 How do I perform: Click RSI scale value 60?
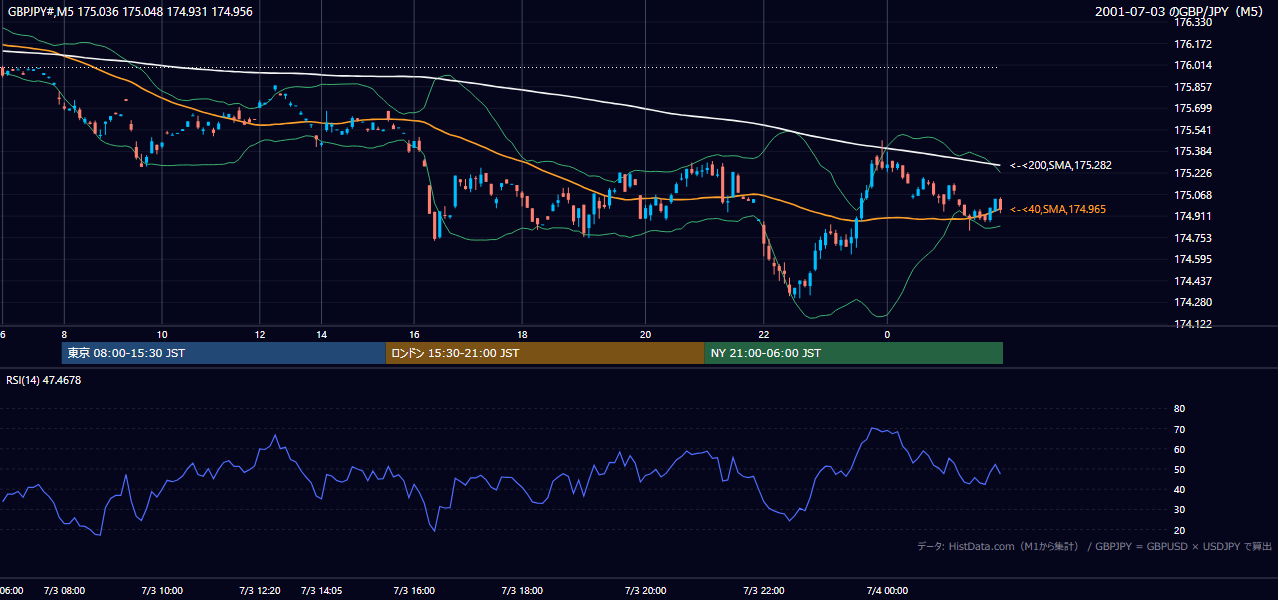(1179, 449)
